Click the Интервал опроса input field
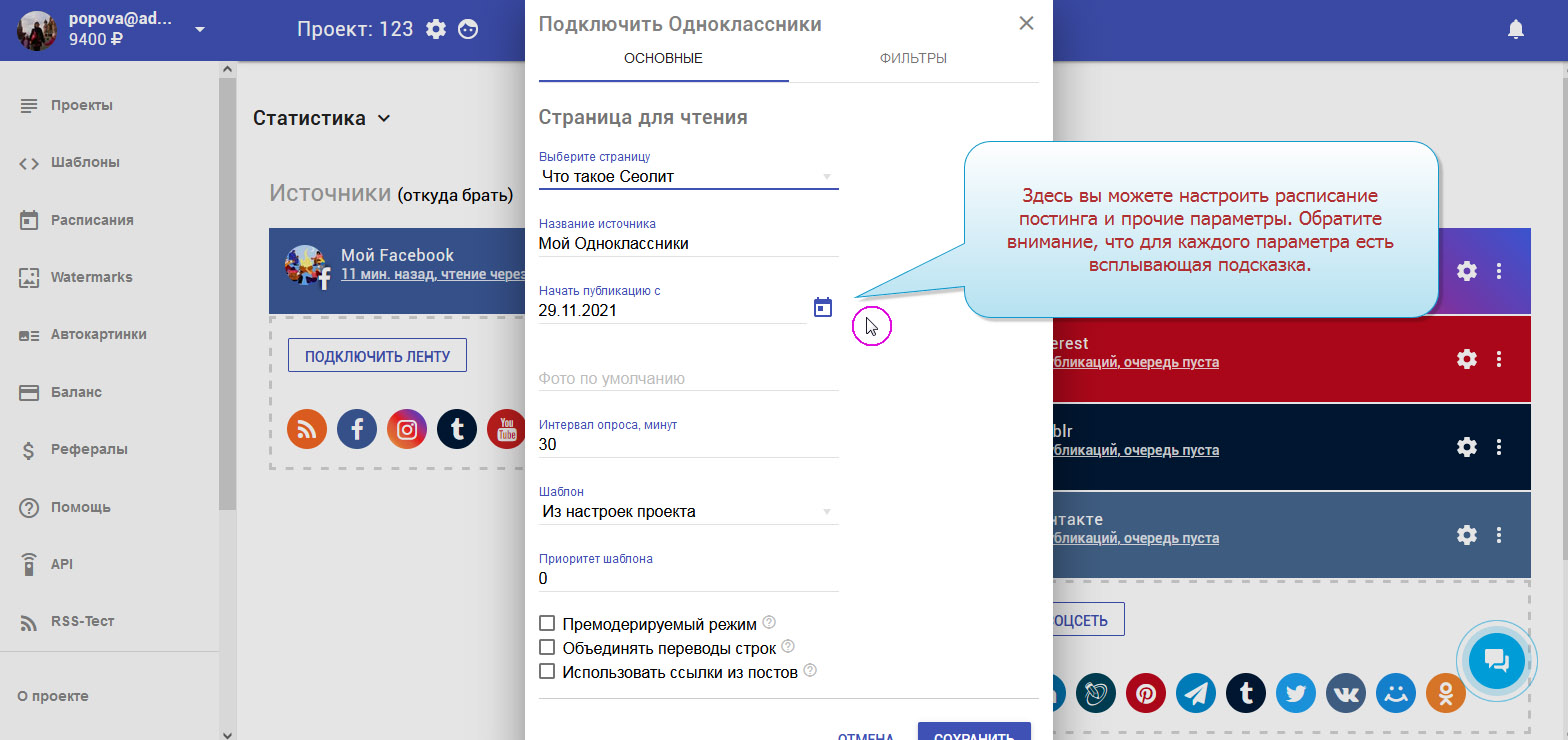Viewport: 1568px width, 740px height. tap(688, 445)
